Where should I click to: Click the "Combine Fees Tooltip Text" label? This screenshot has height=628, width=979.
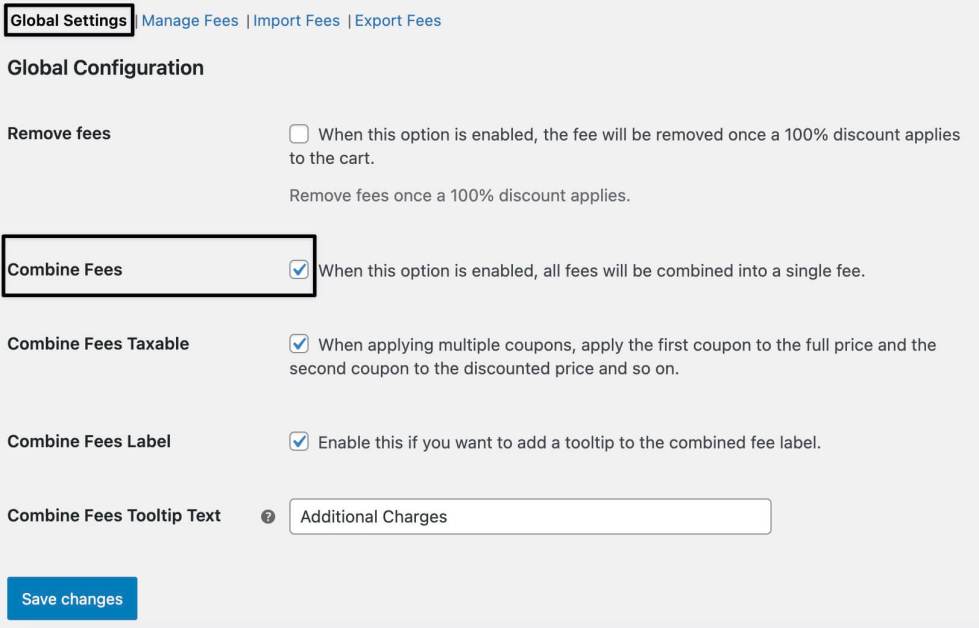[x=114, y=515]
